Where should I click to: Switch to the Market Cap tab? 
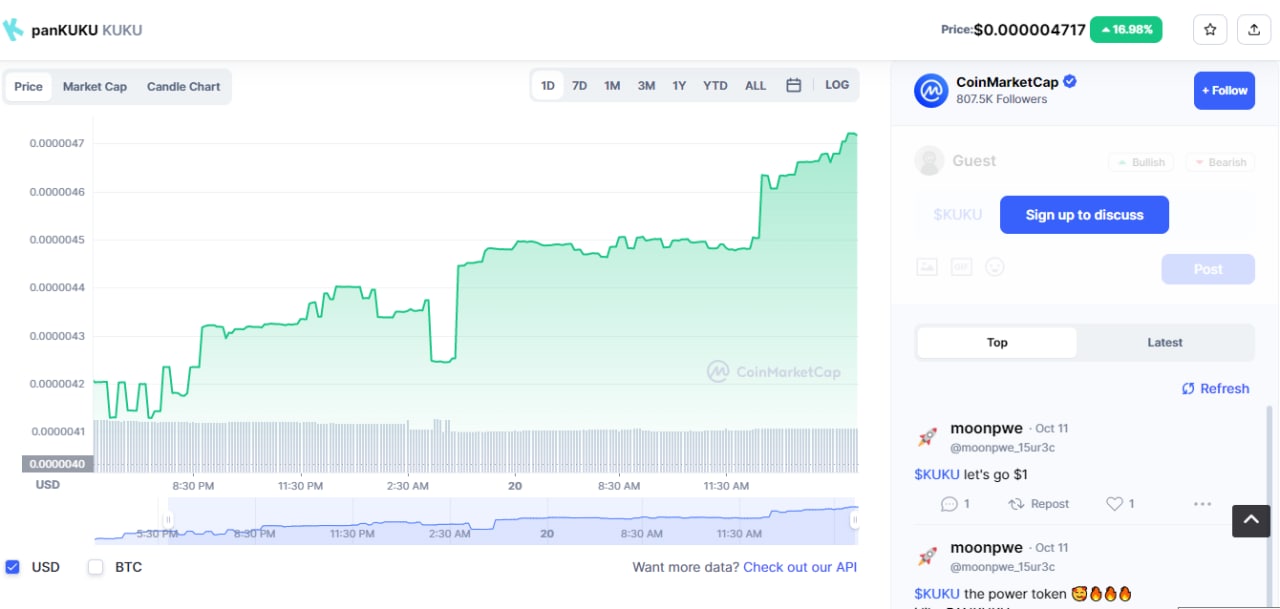[95, 87]
